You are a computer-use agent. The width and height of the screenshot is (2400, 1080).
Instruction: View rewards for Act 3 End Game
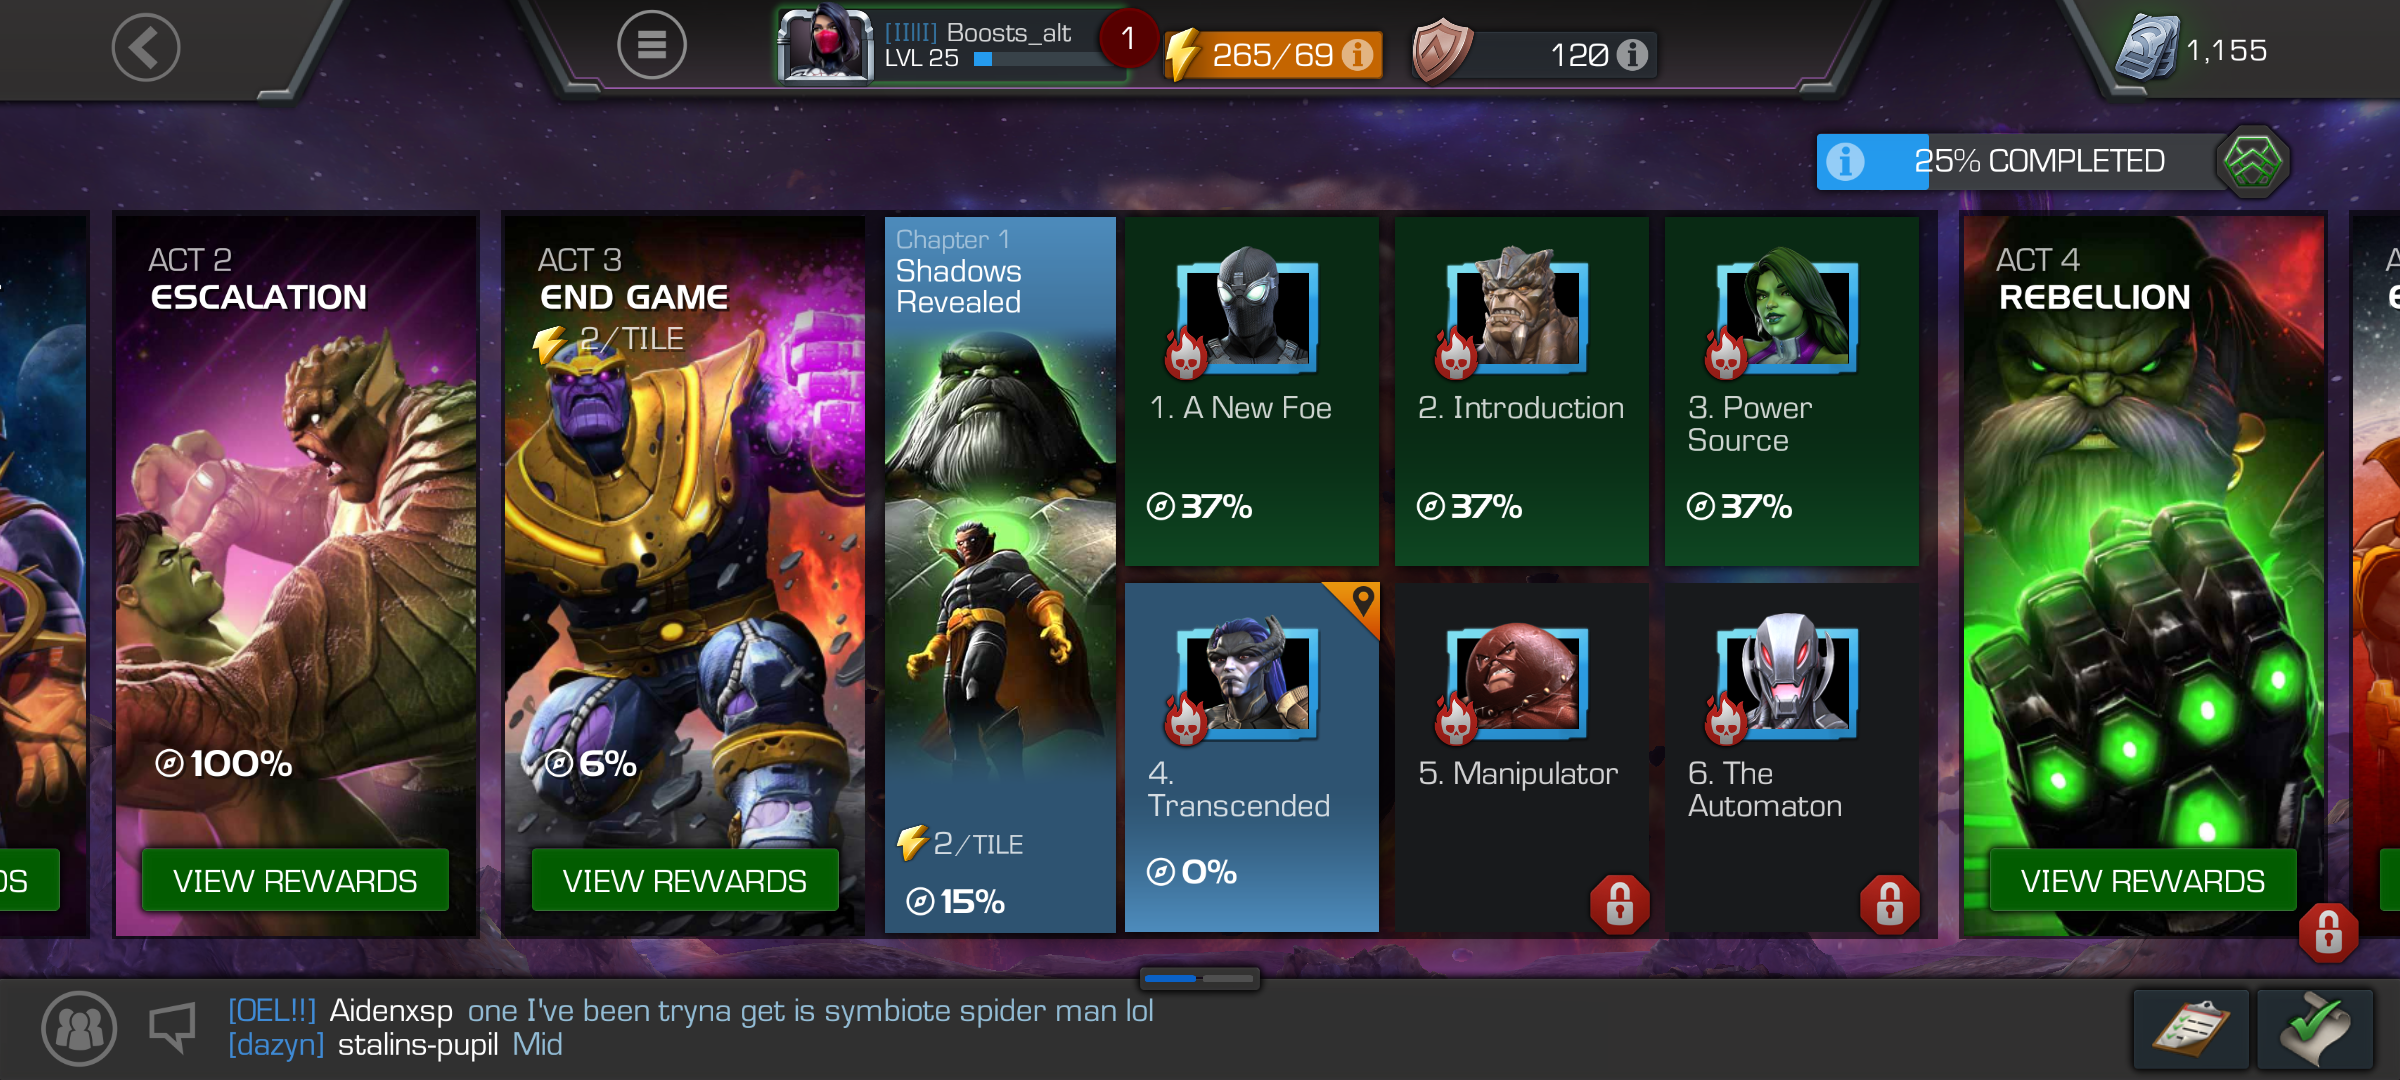[x=685, y=880]
